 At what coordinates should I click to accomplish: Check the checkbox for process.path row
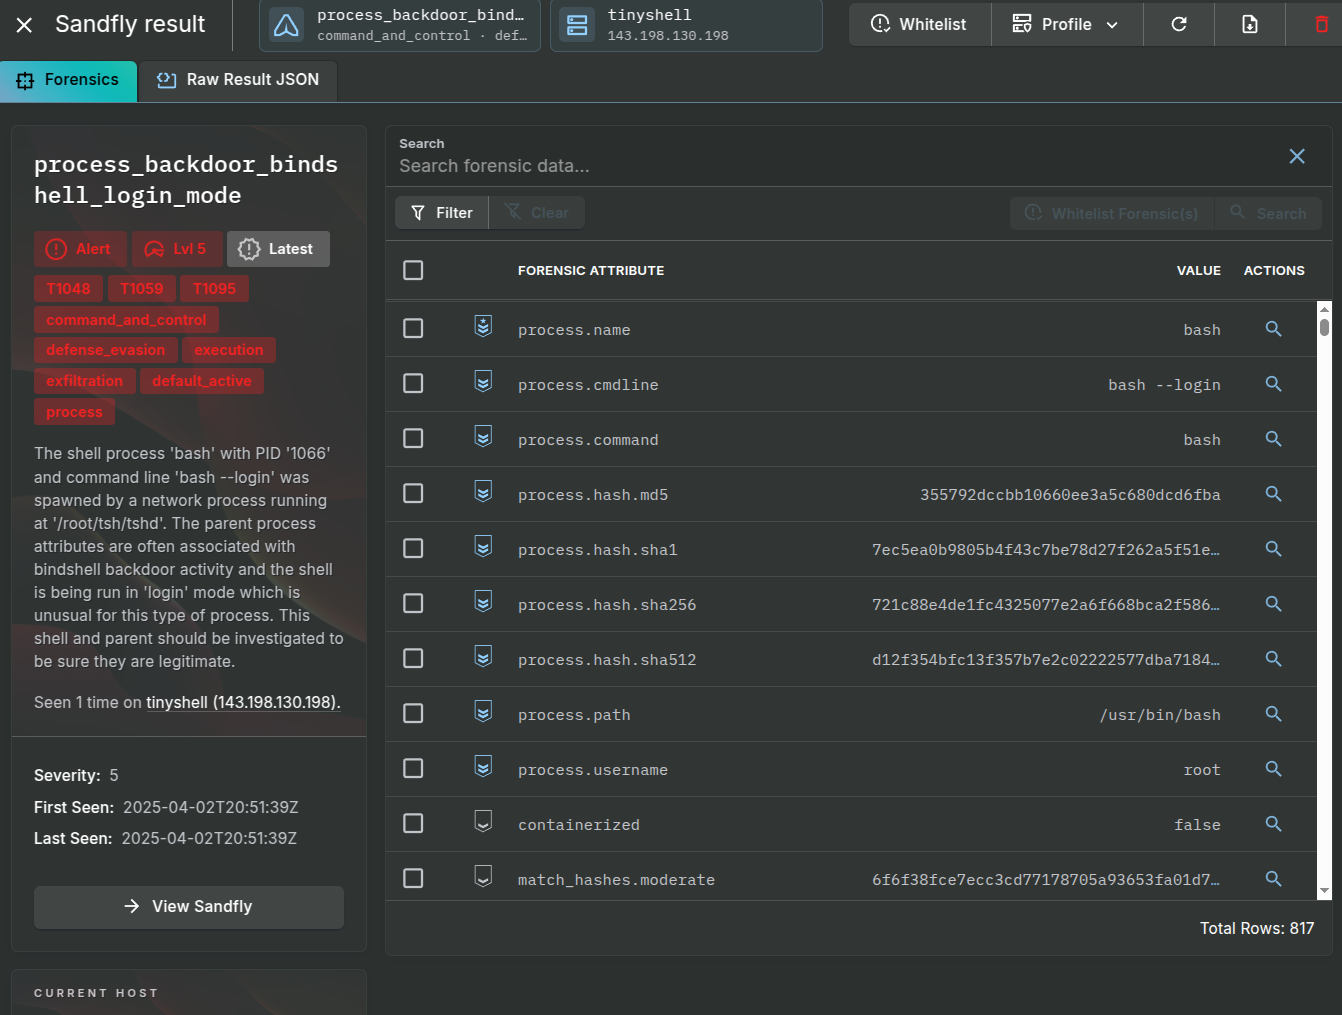[x=413, y=713]
